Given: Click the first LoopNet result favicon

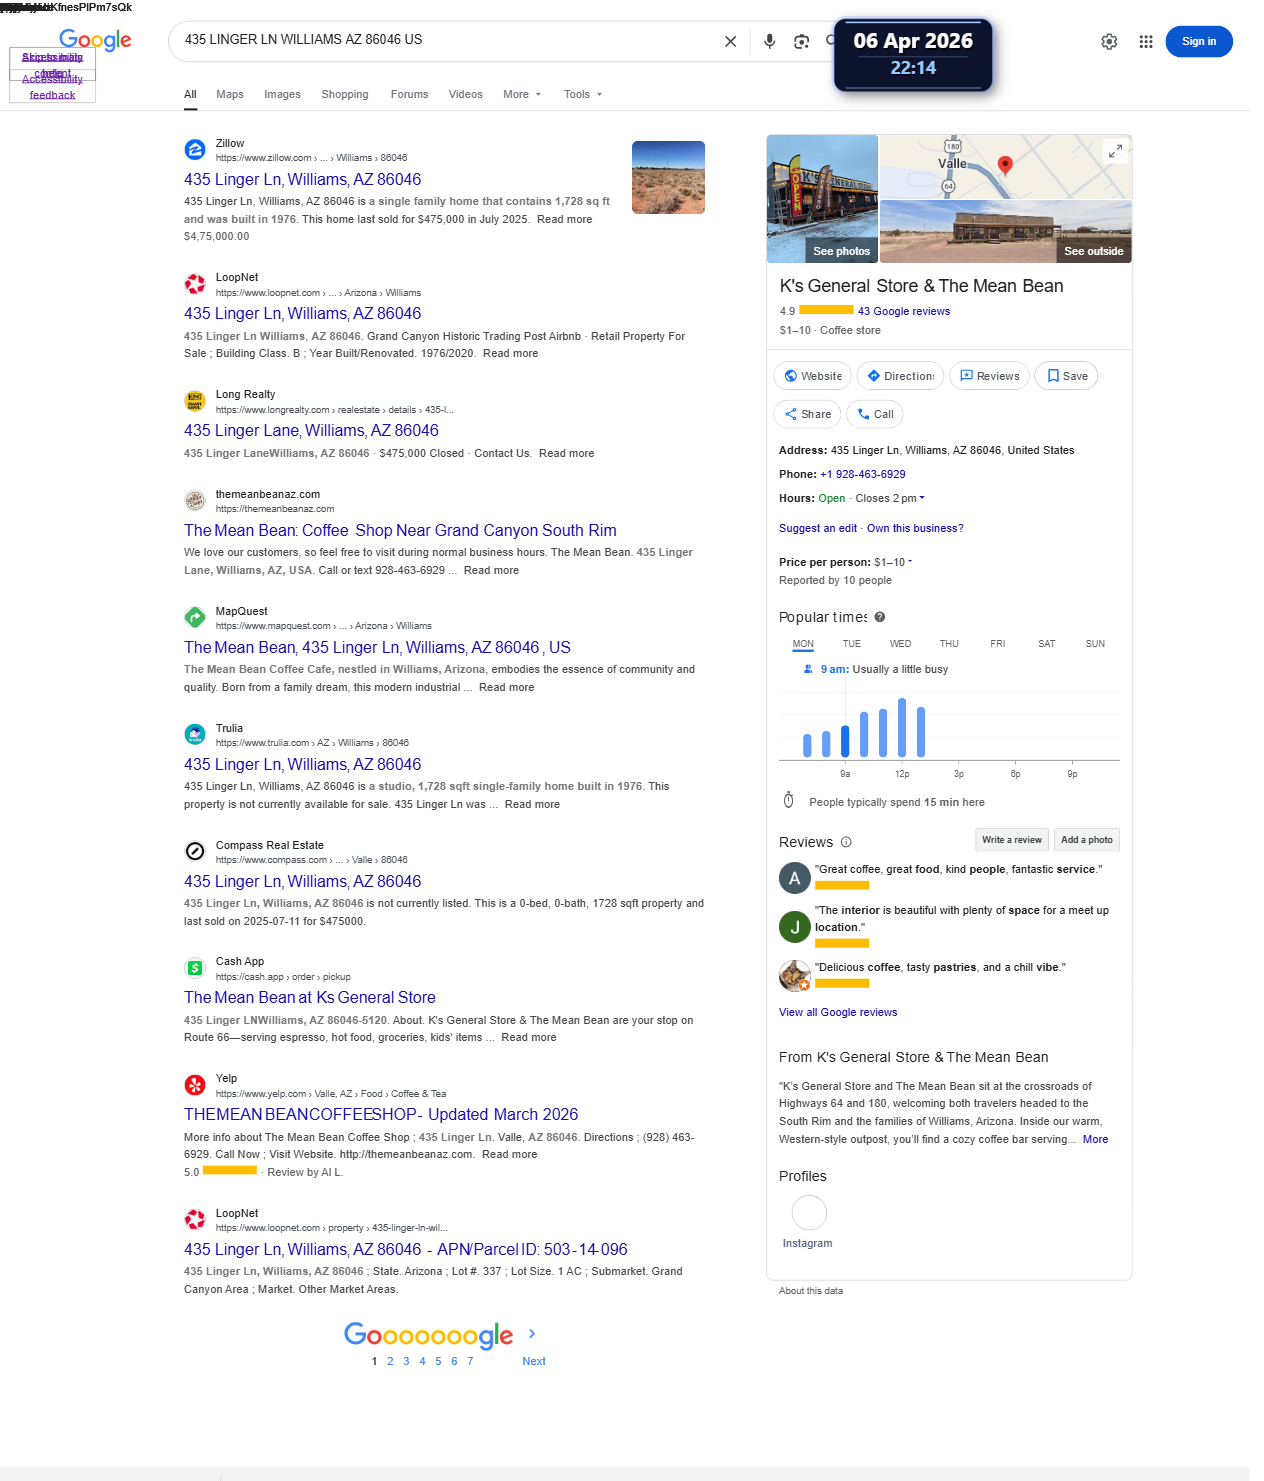Looking at the screenshot, I should 195,284.
